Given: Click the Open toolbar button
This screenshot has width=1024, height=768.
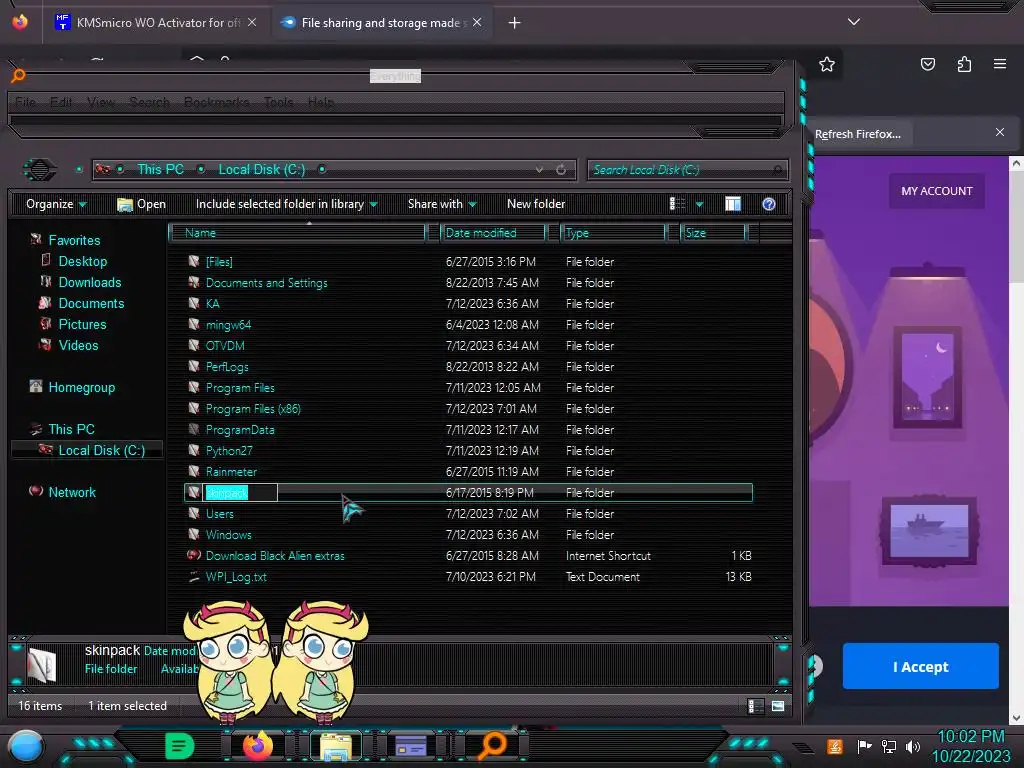Looking at the screenshot, I should (141, 204).
